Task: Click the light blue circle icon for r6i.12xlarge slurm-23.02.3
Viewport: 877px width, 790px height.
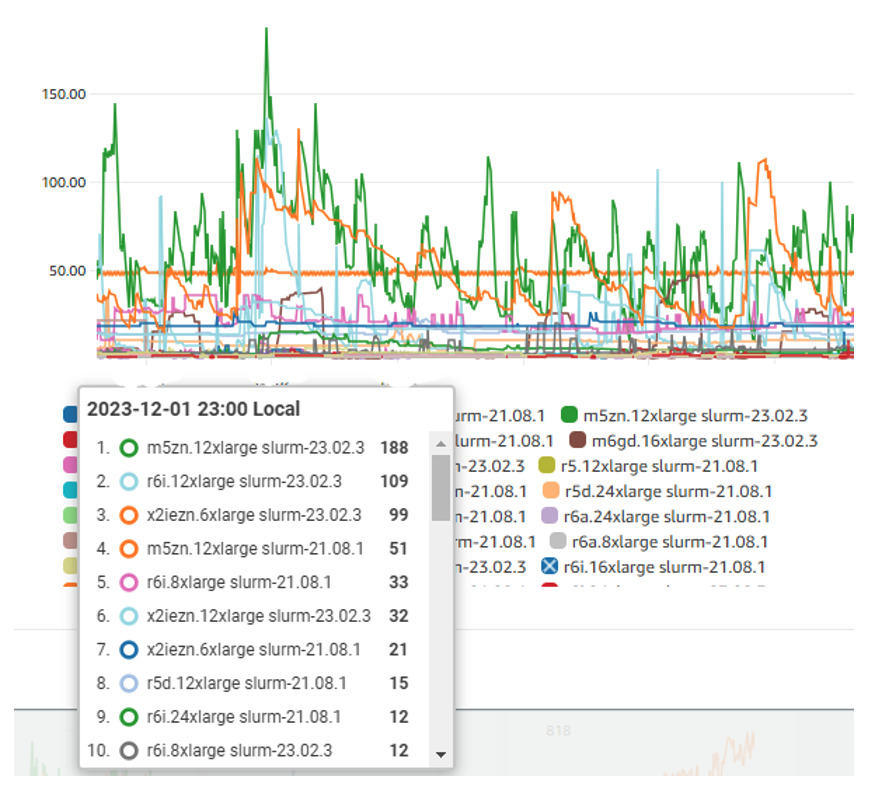Action: tap(128, 482)
